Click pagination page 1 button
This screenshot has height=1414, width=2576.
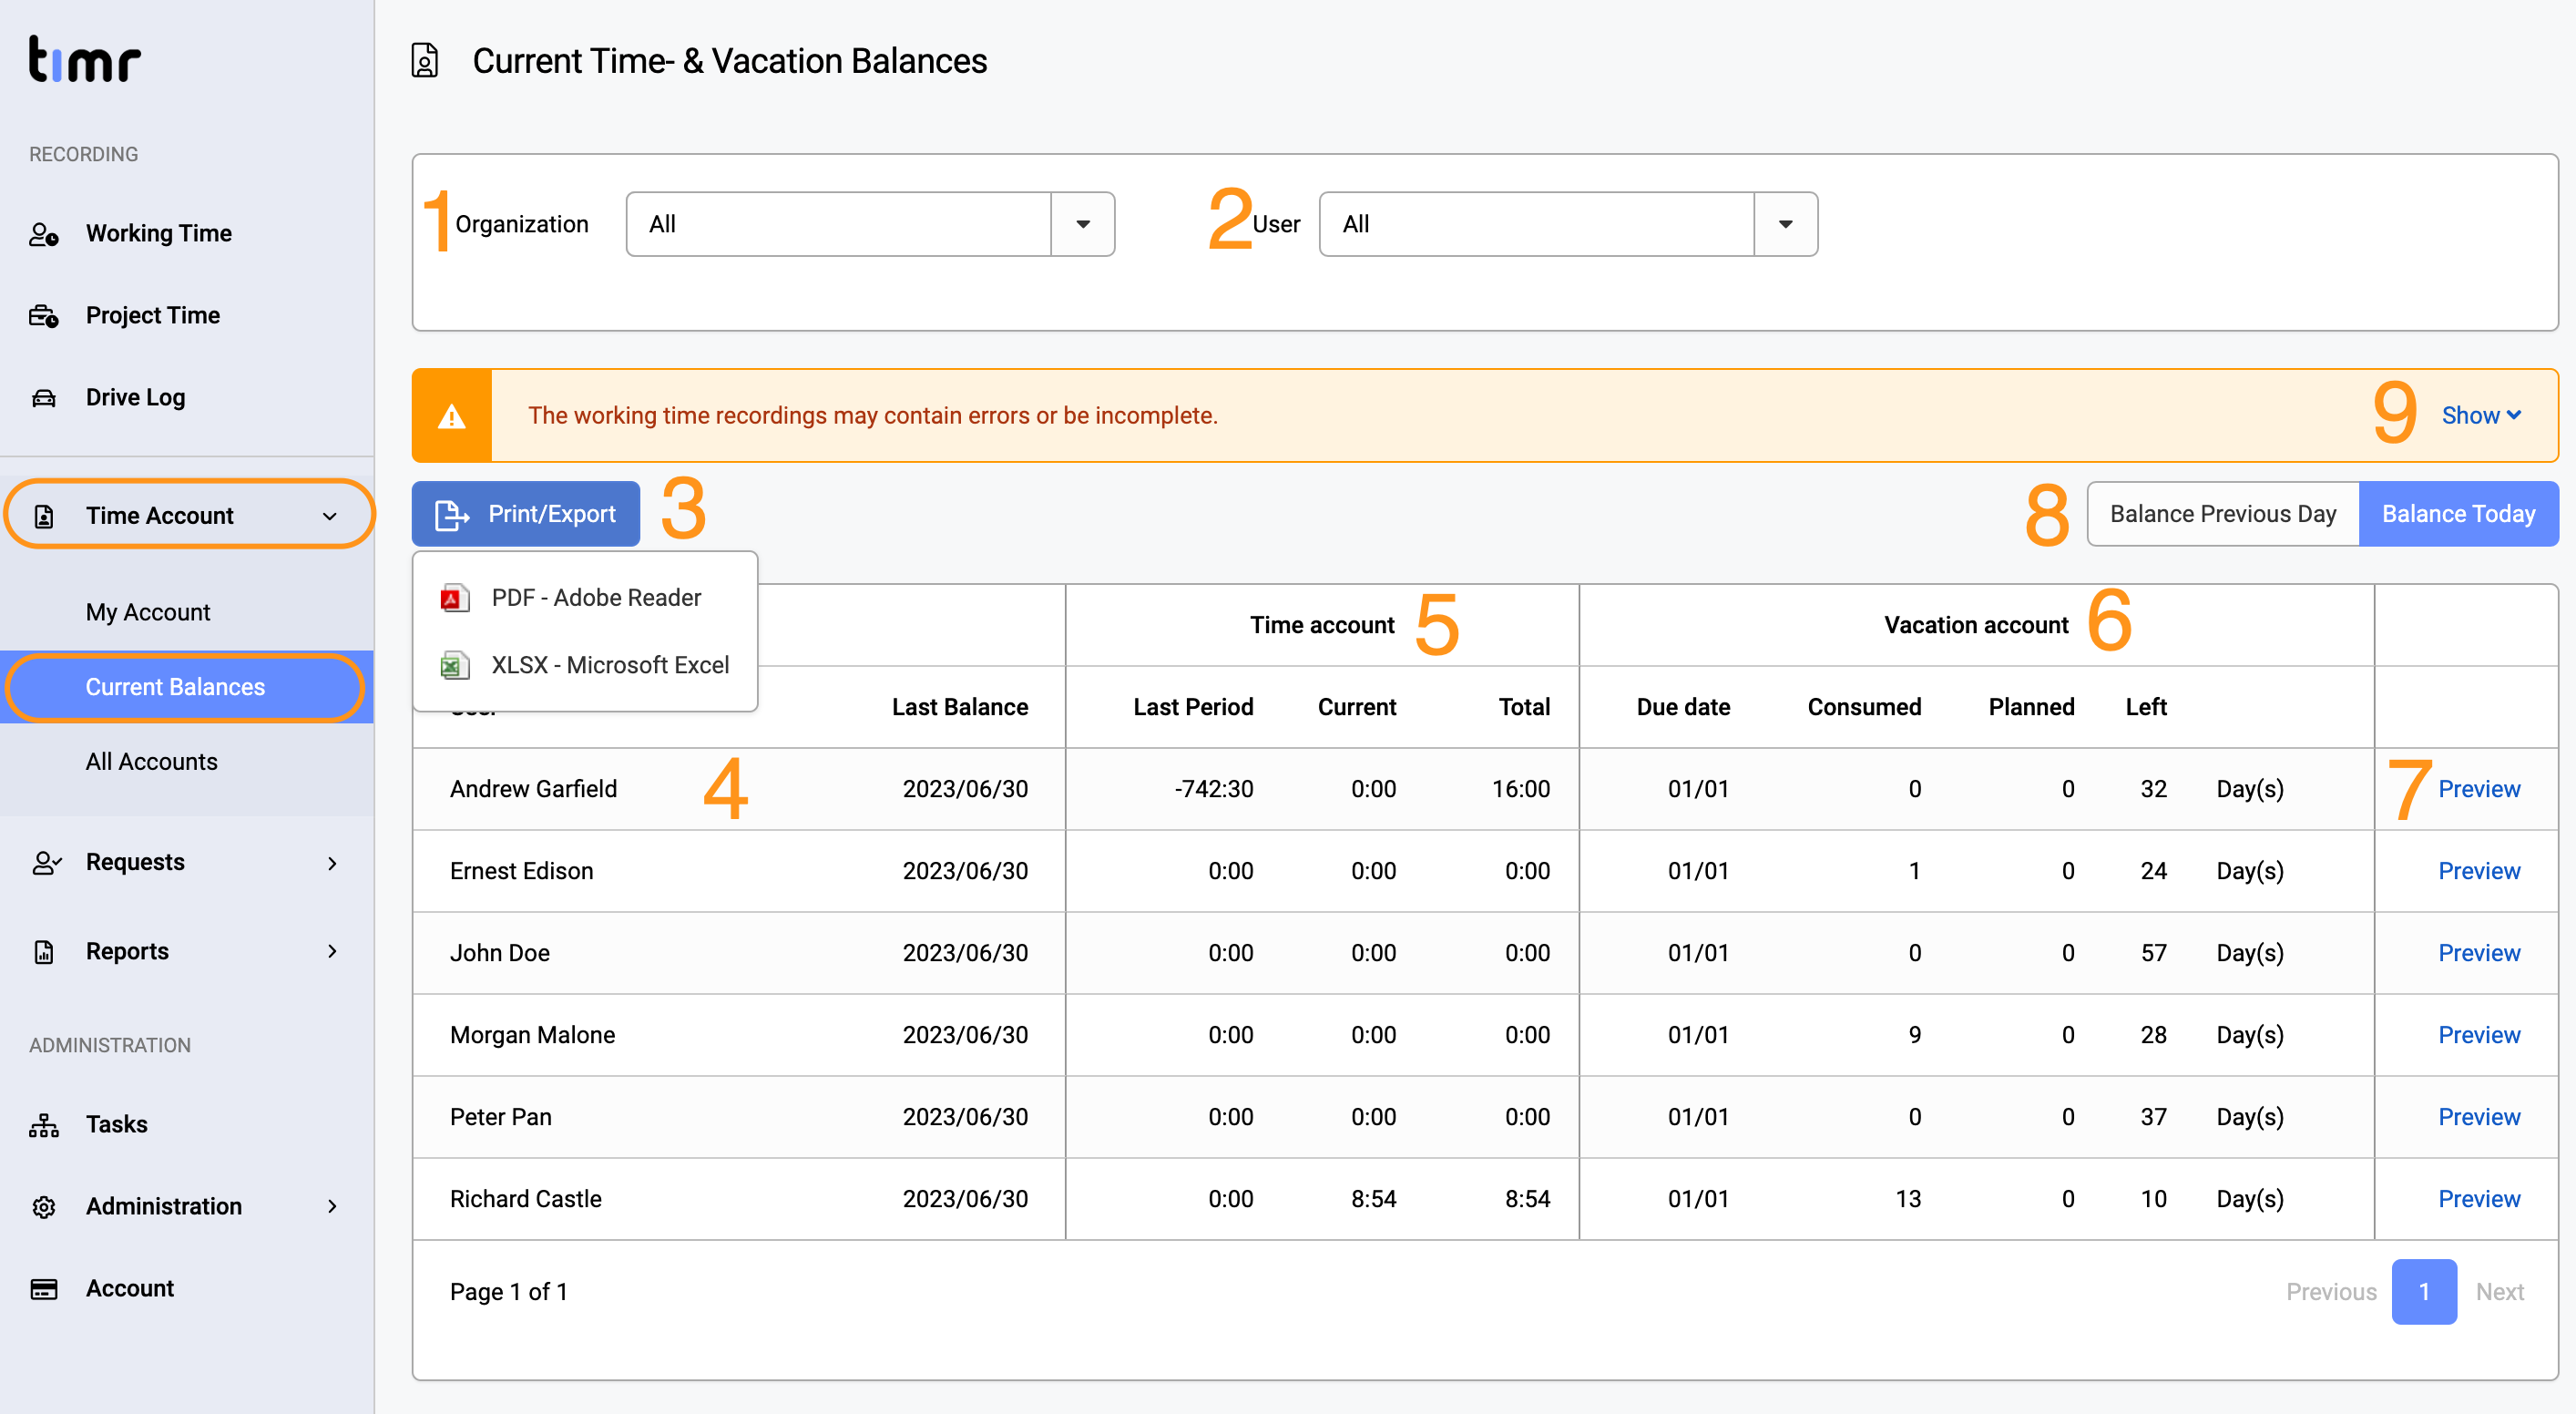pos(2424,1292)
